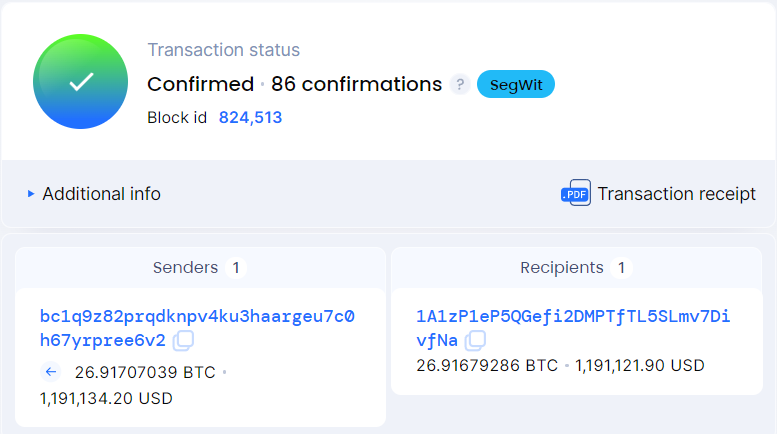Open sender address starting with bc1q9z82
The image size is (777, 434).
coord(197,317)
